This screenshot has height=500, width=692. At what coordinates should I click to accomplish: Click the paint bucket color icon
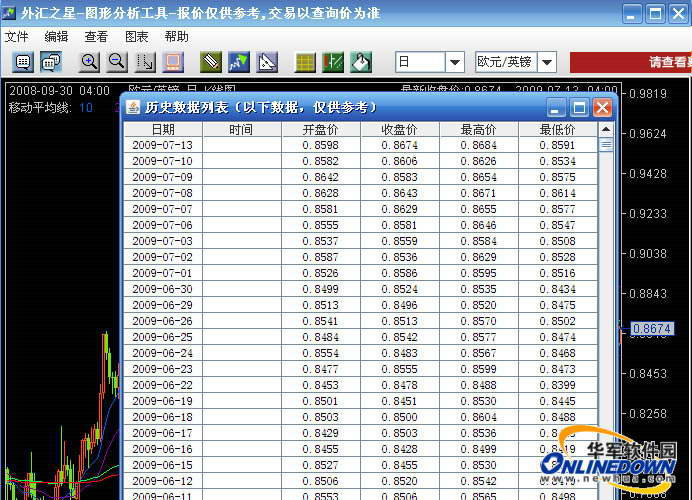point(361,62)
